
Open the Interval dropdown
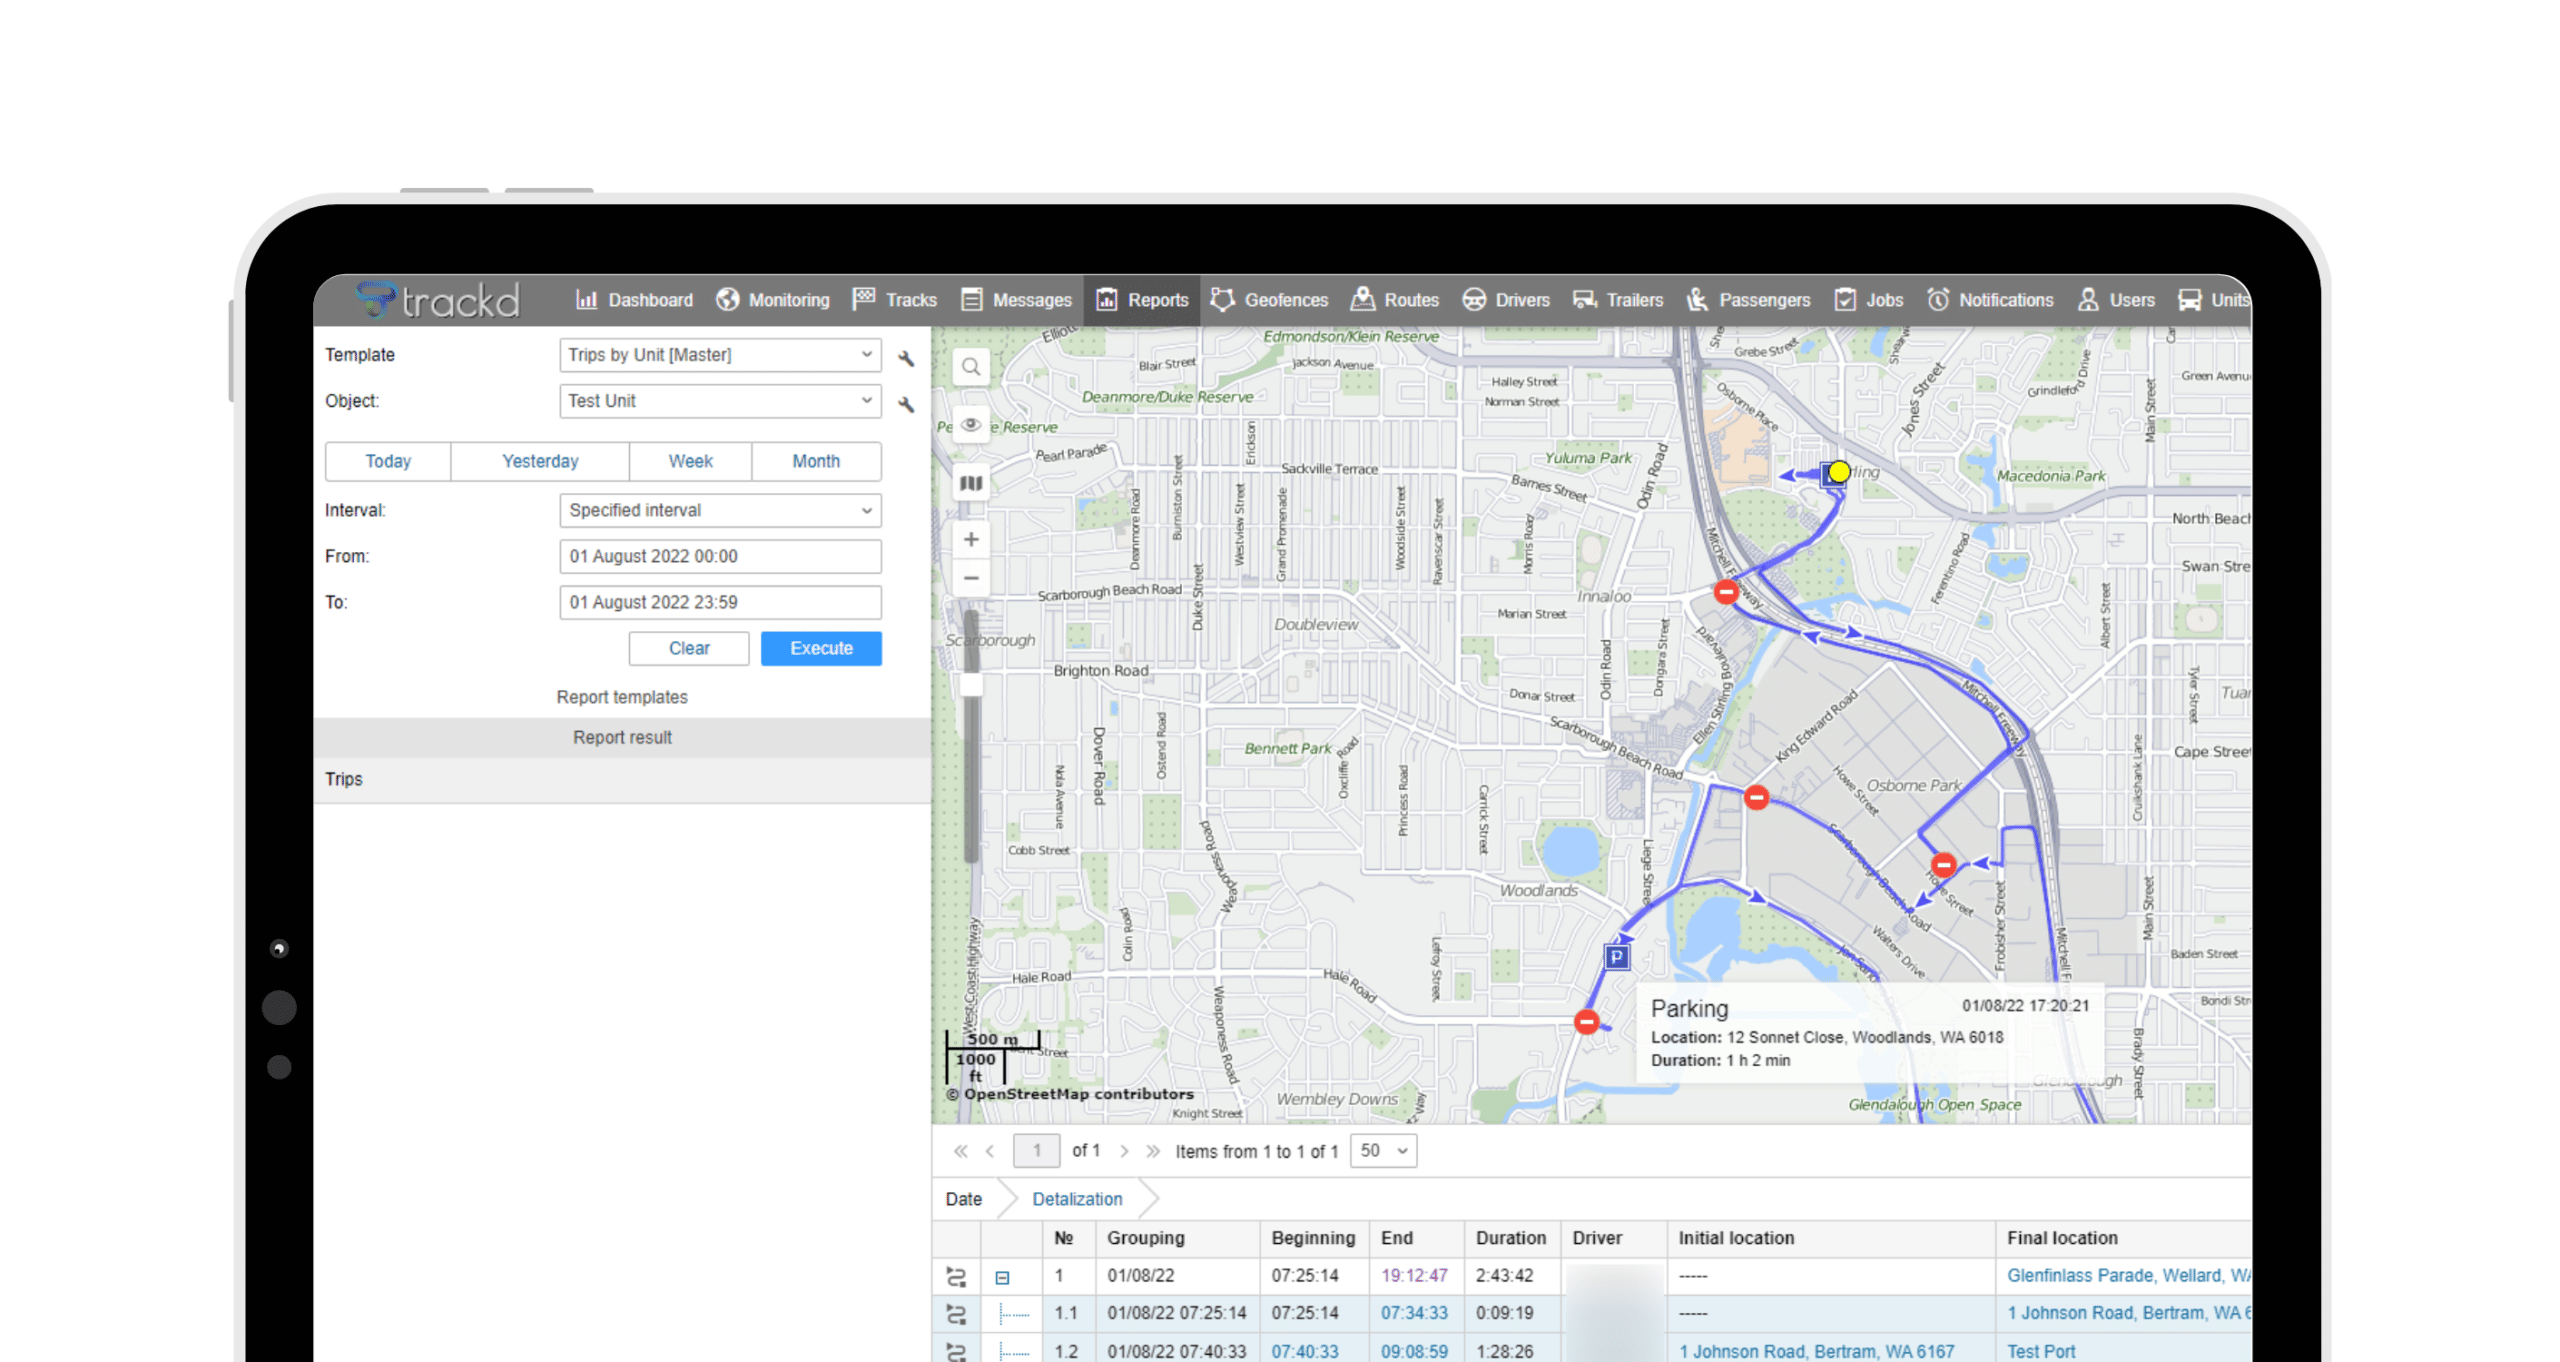(719, 510)
